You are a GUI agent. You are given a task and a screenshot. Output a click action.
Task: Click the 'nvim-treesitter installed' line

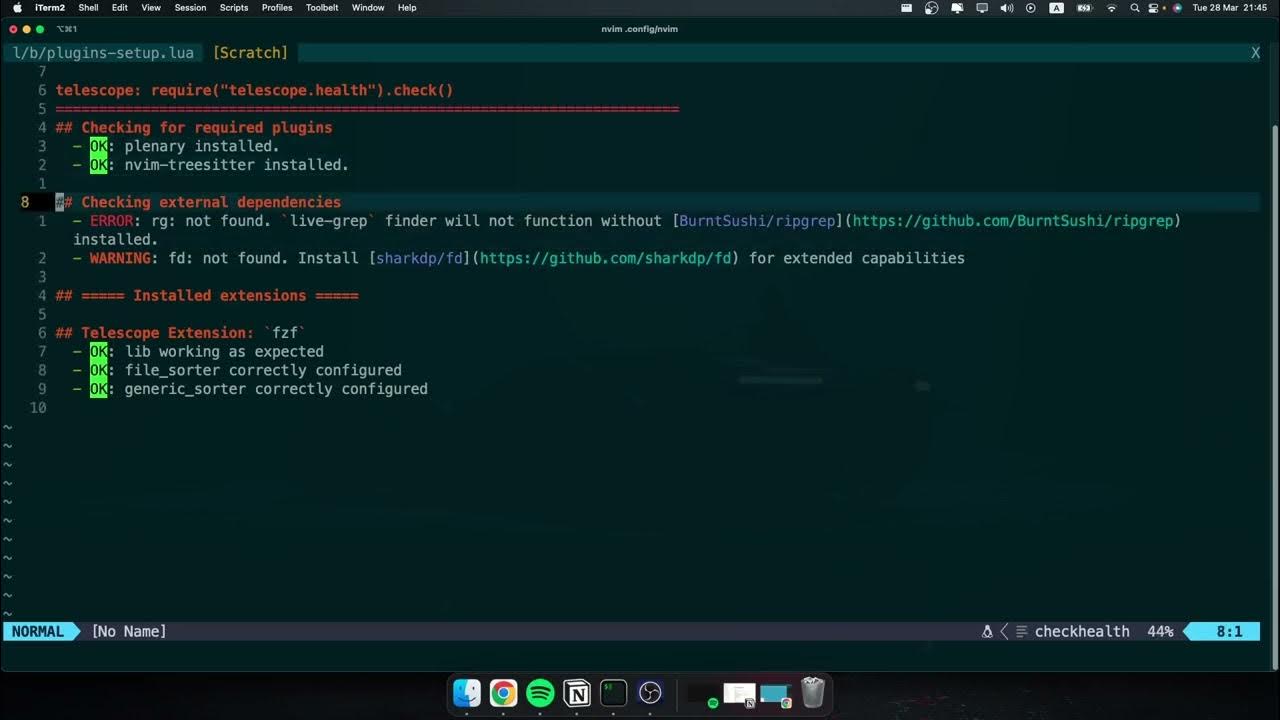[211, 165]
